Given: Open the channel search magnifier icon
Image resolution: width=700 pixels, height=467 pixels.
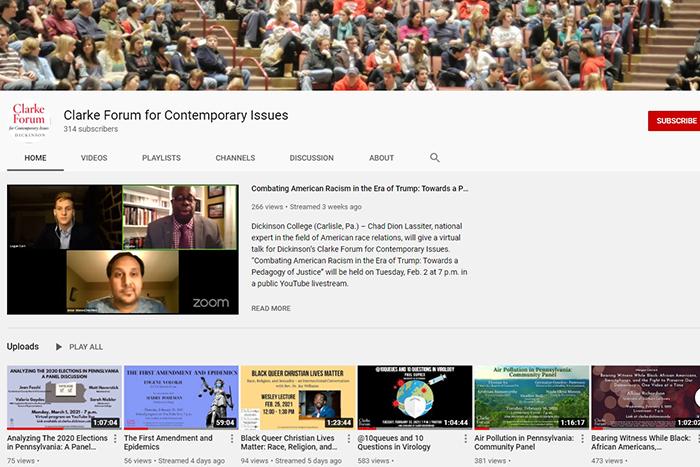Looking at the screenshot, I should tap(435, 158).
